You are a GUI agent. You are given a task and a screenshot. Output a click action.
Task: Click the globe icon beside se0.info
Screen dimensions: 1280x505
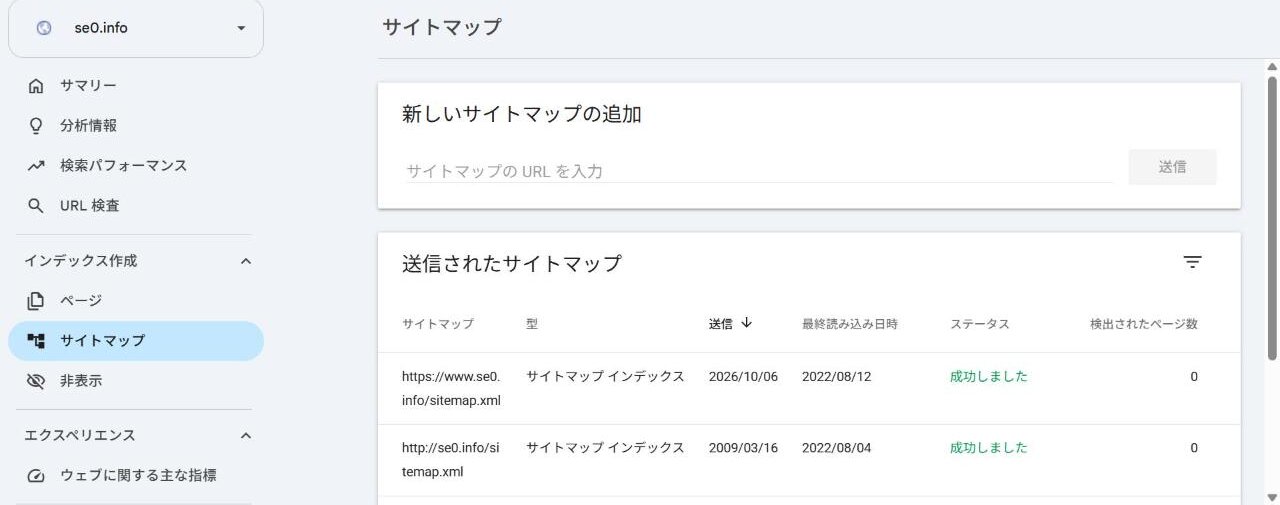pyautogui.click(x=43, y=28)
